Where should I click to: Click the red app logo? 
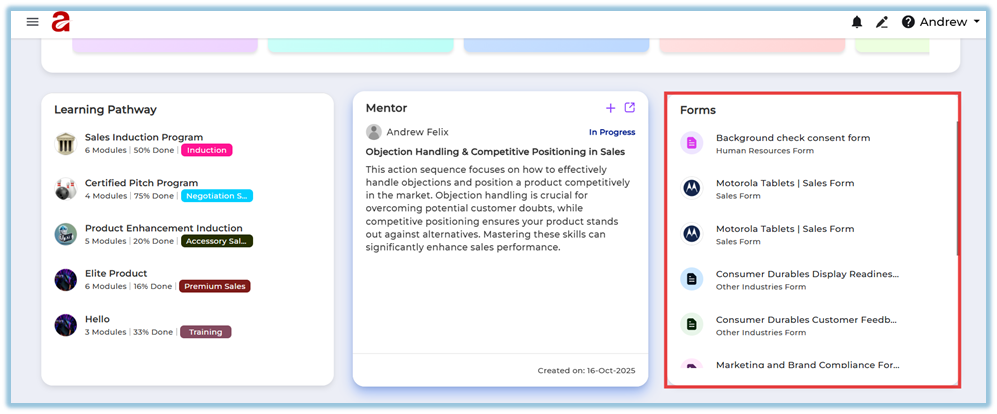point(61,21)
